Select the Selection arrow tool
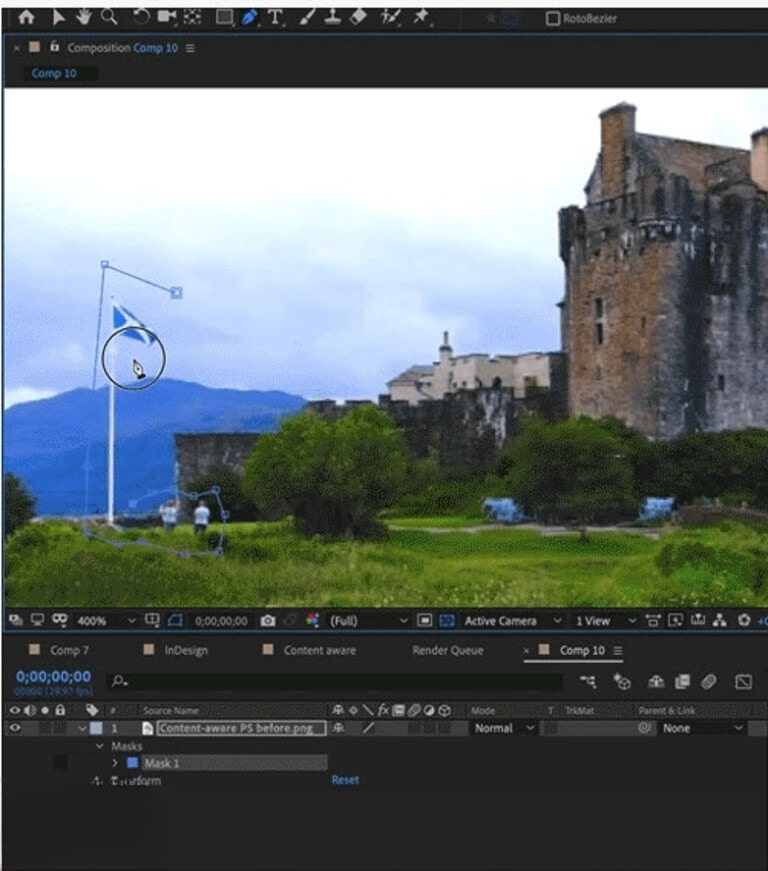Viewport: 768px width, 871px height. click(58, 17)
